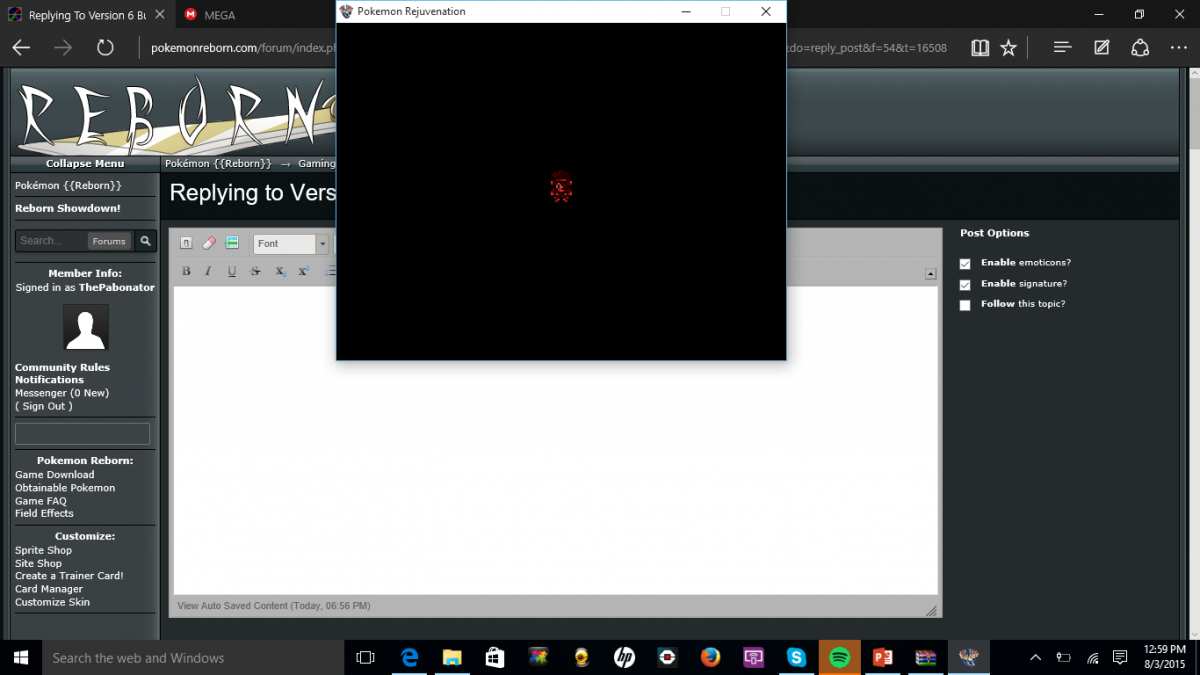Open Edge More actions menu
Screen dimensions: 1200x675
(x=1178, y=47)
